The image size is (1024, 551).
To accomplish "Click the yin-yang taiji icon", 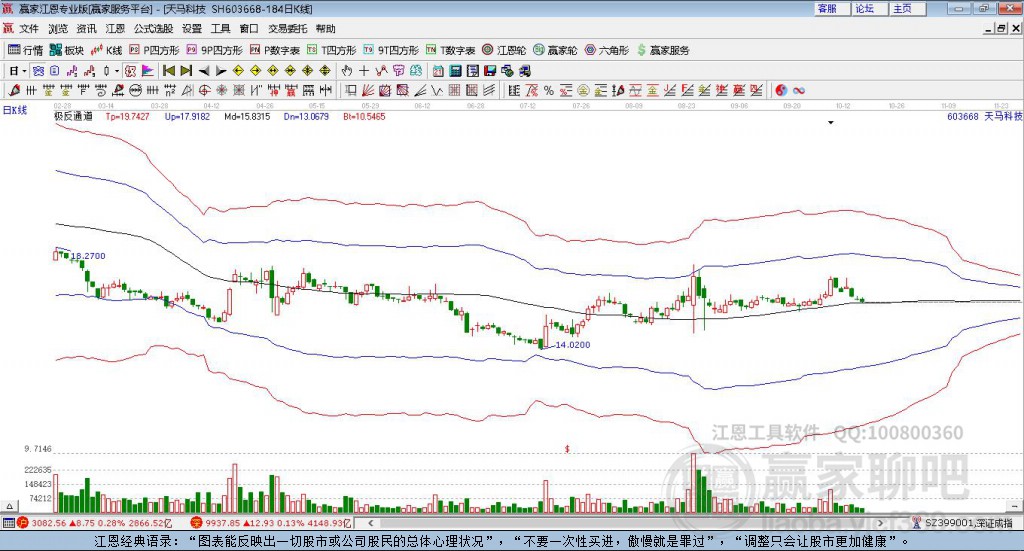I will (x=781, y=90).
